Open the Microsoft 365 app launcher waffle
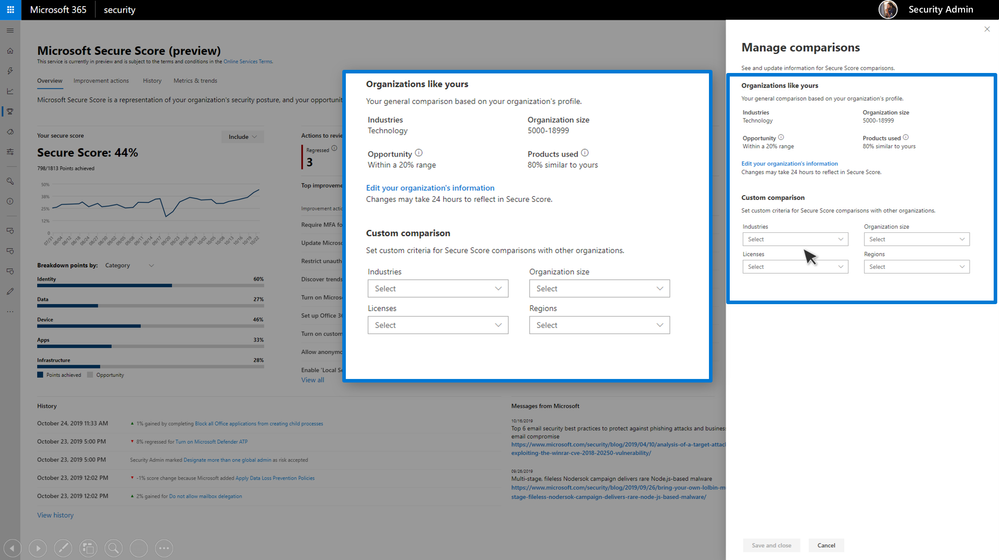 pyautogui.click(x=10, y=10)
